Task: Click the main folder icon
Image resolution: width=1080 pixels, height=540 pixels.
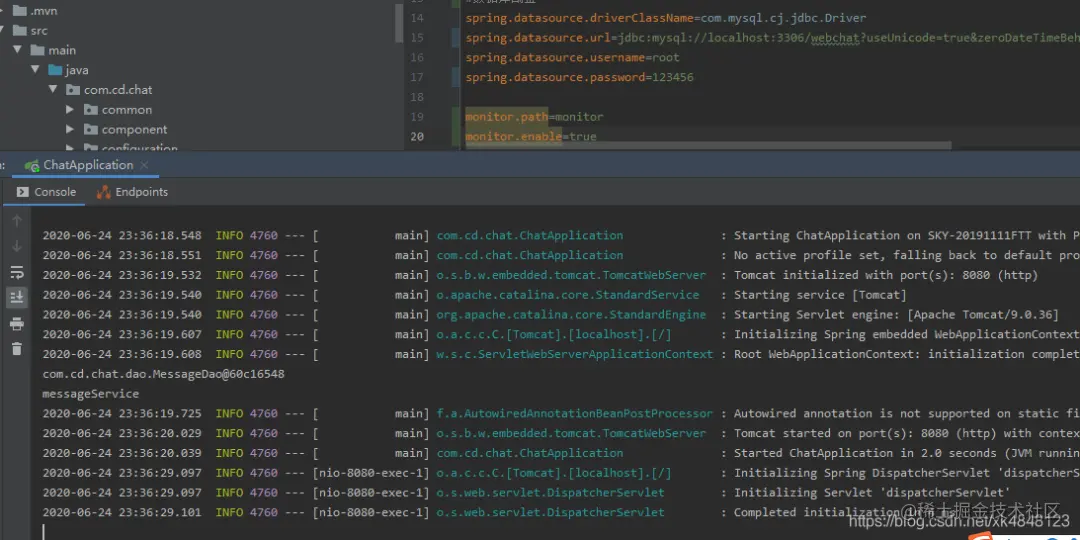Action: click(x=37, y=50)
